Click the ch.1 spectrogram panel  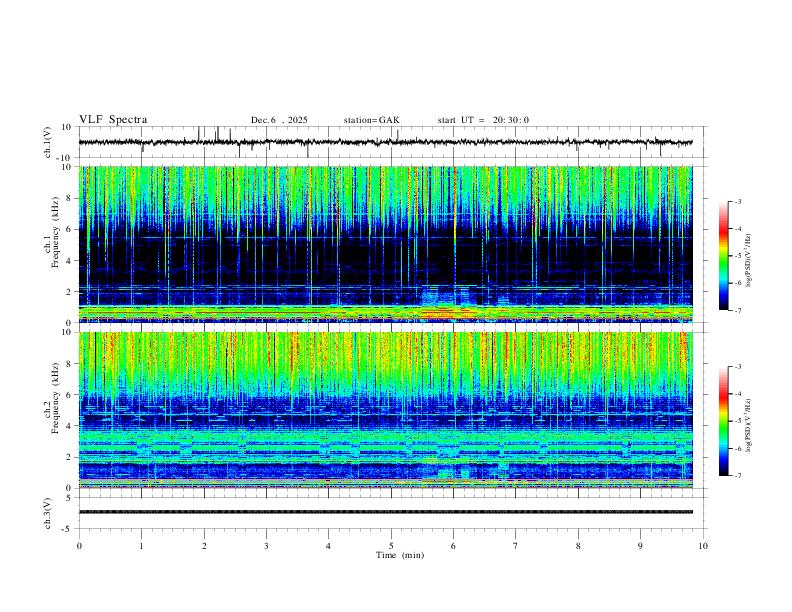pos(385,244)
